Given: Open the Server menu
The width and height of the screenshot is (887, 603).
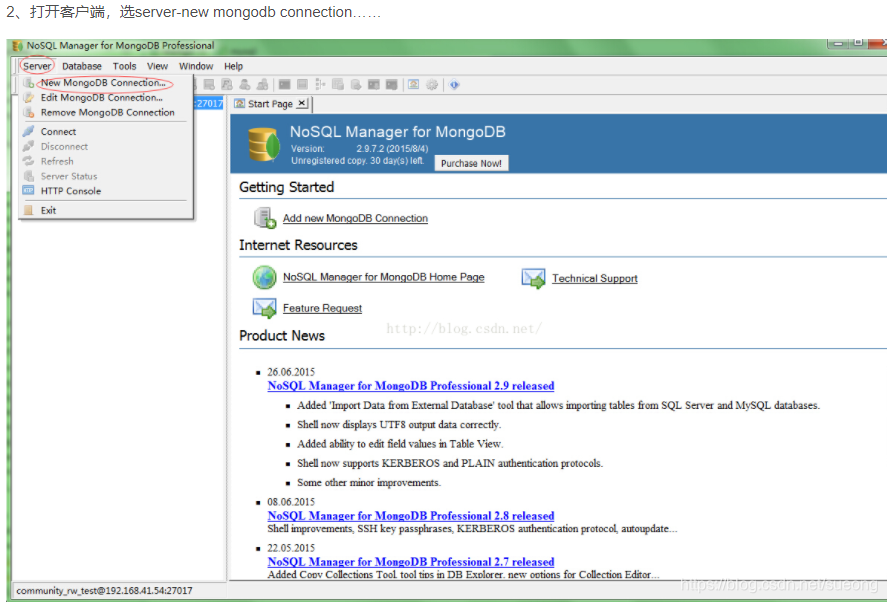Looking at the screenshot, I should (x=37, y=66).
